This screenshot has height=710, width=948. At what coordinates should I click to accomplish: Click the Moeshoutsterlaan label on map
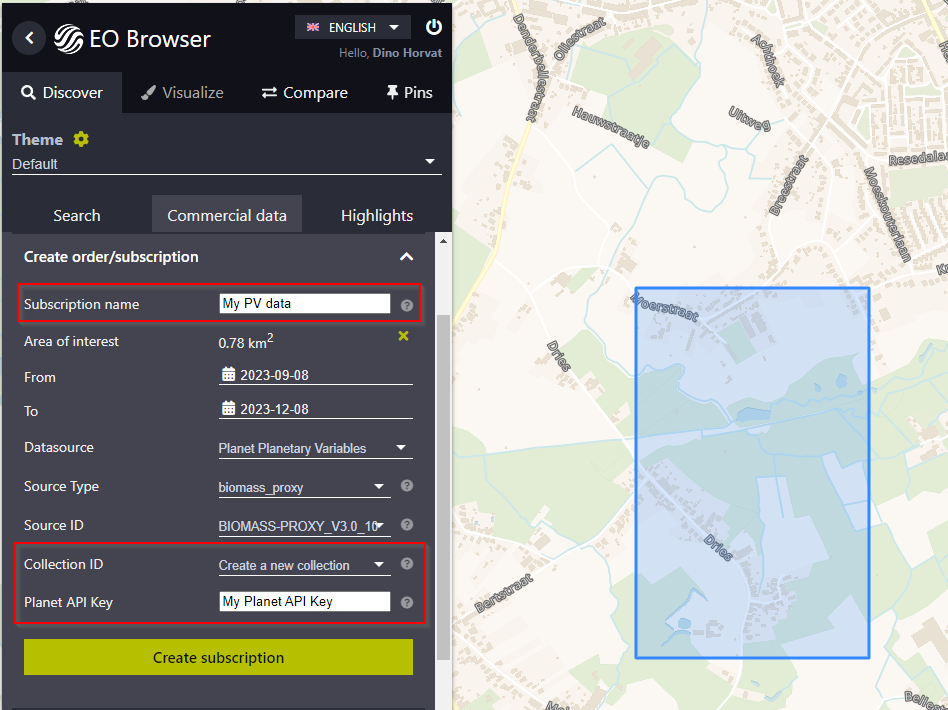[x=887, y=214]
